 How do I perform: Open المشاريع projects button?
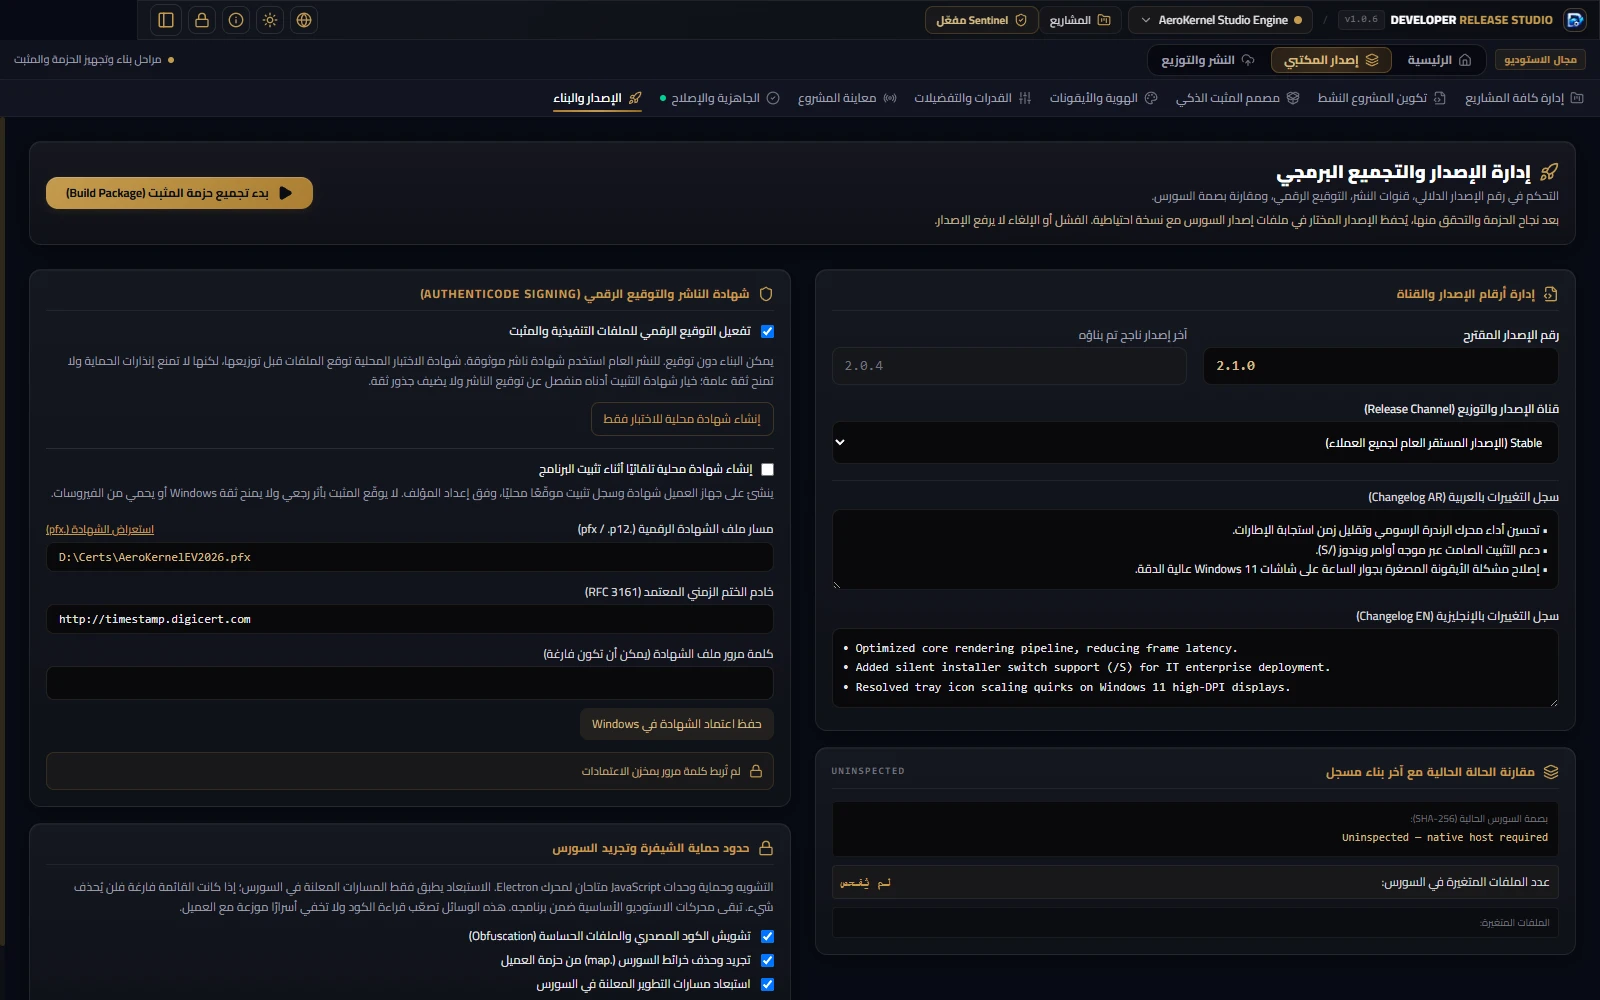pos(1080,20)
